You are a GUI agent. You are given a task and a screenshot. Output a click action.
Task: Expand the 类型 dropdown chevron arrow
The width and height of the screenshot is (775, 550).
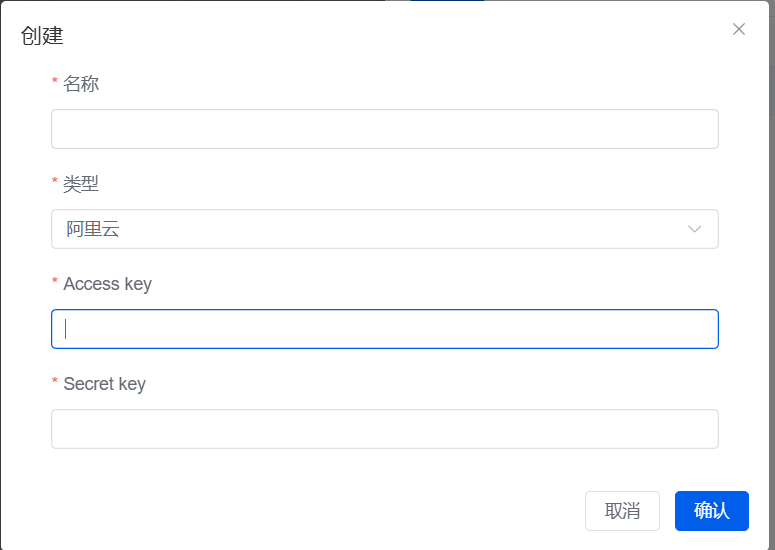pos(695,229)
